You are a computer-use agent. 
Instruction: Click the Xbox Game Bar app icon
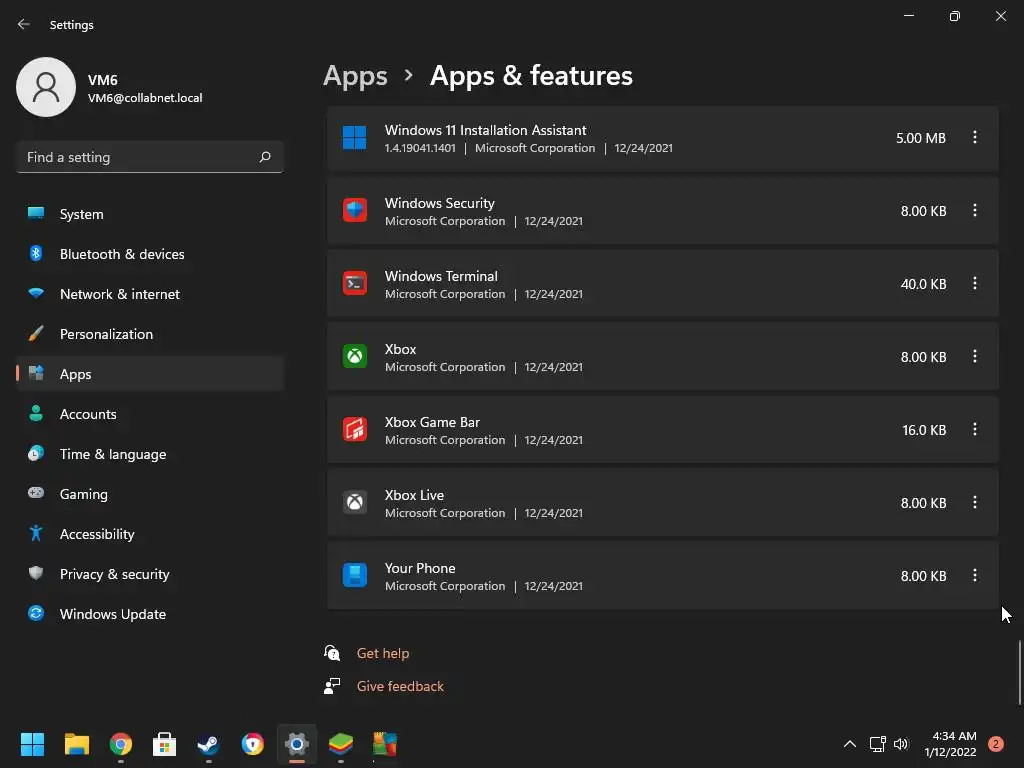click(355, 430)
